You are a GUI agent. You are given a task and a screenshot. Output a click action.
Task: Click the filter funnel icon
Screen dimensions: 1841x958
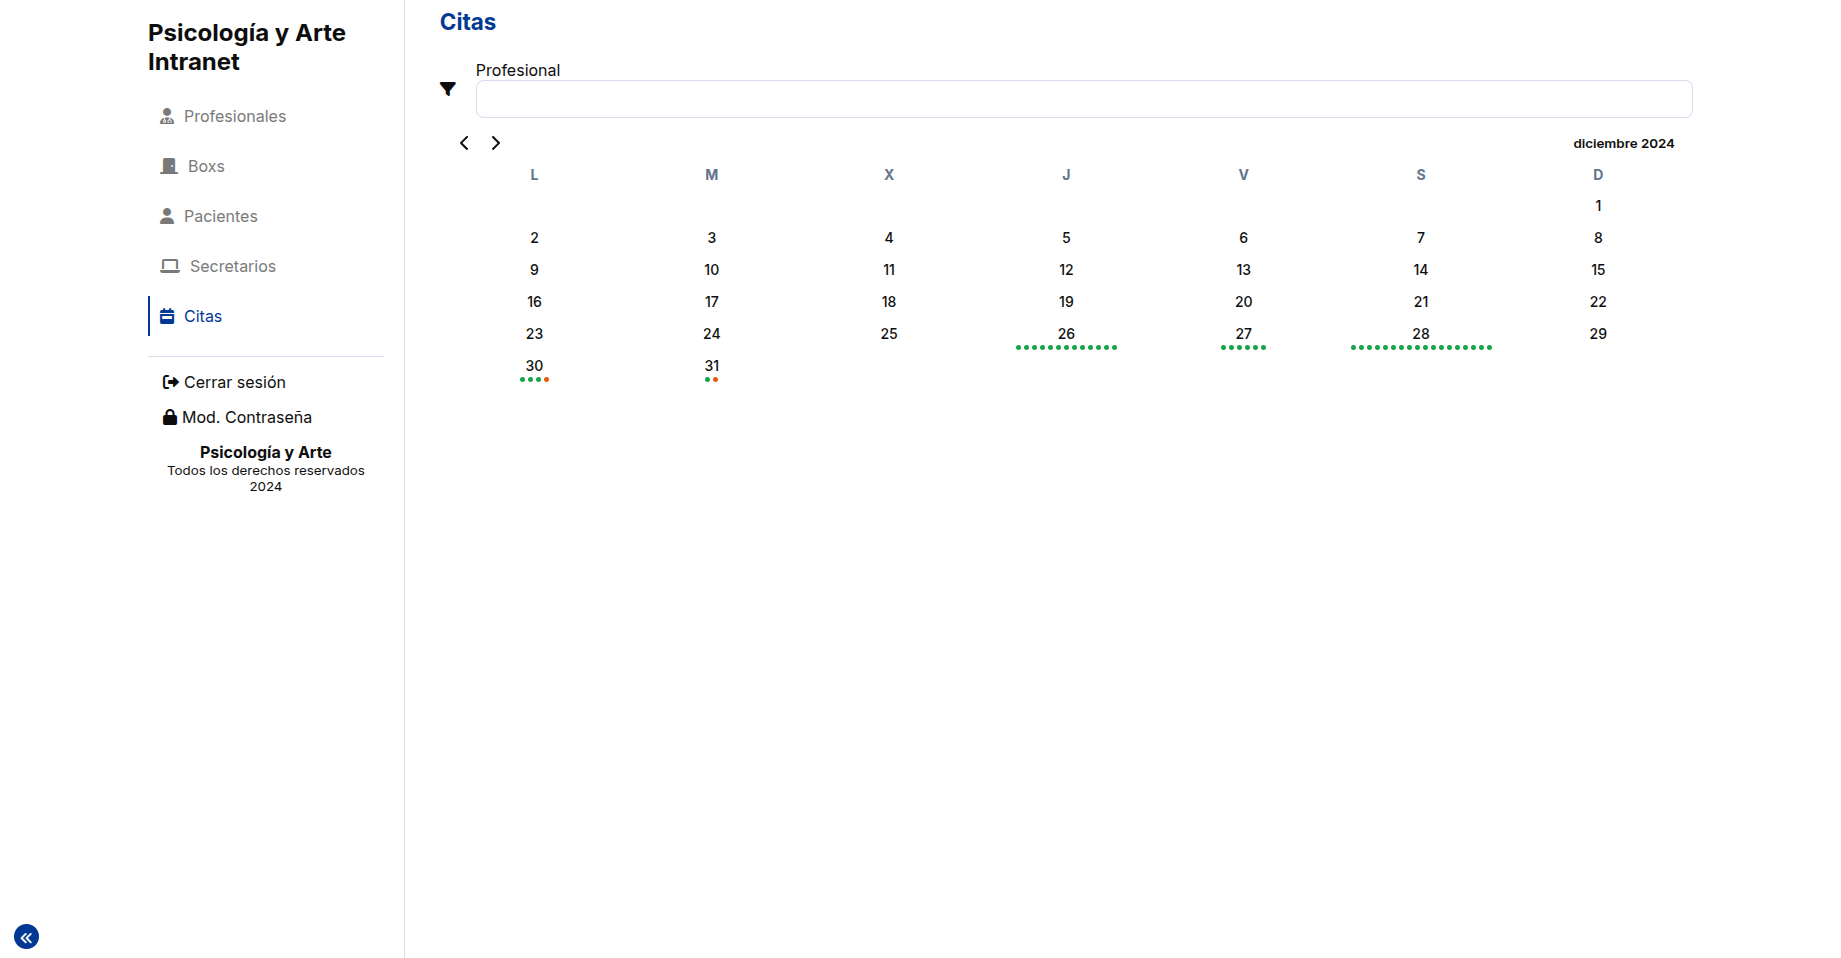(448, 89)
